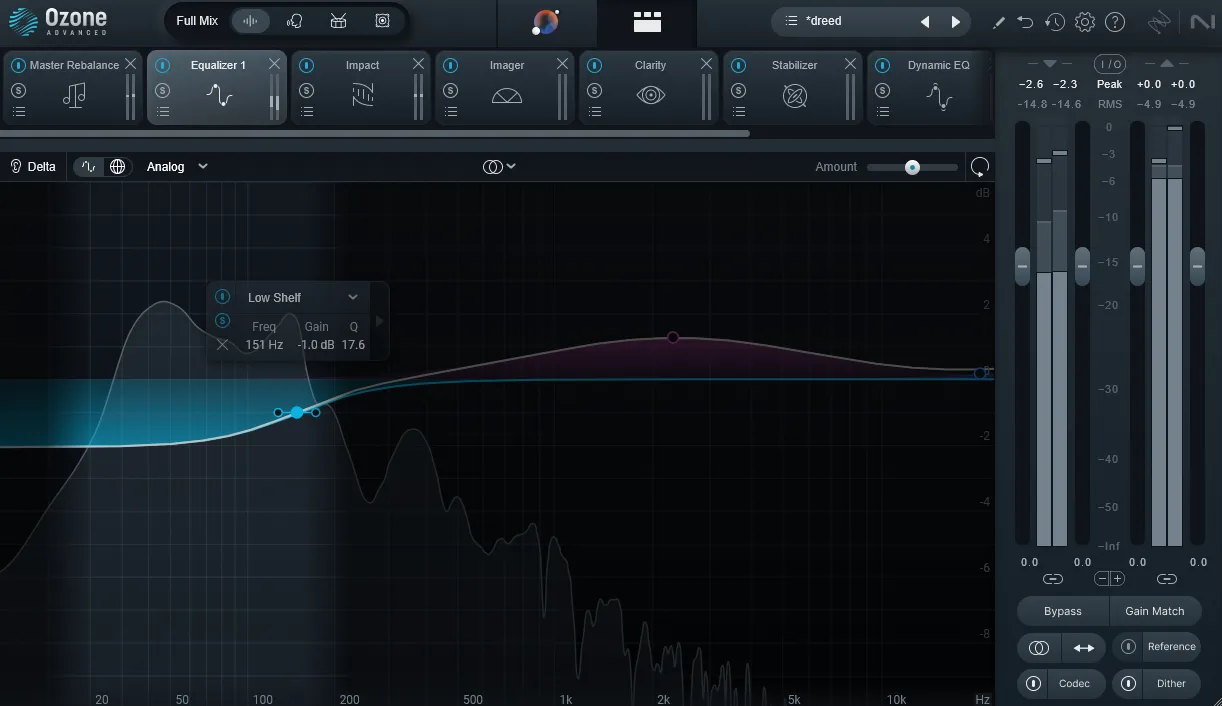Select the EQ curve view icon

tap(90, 167)
